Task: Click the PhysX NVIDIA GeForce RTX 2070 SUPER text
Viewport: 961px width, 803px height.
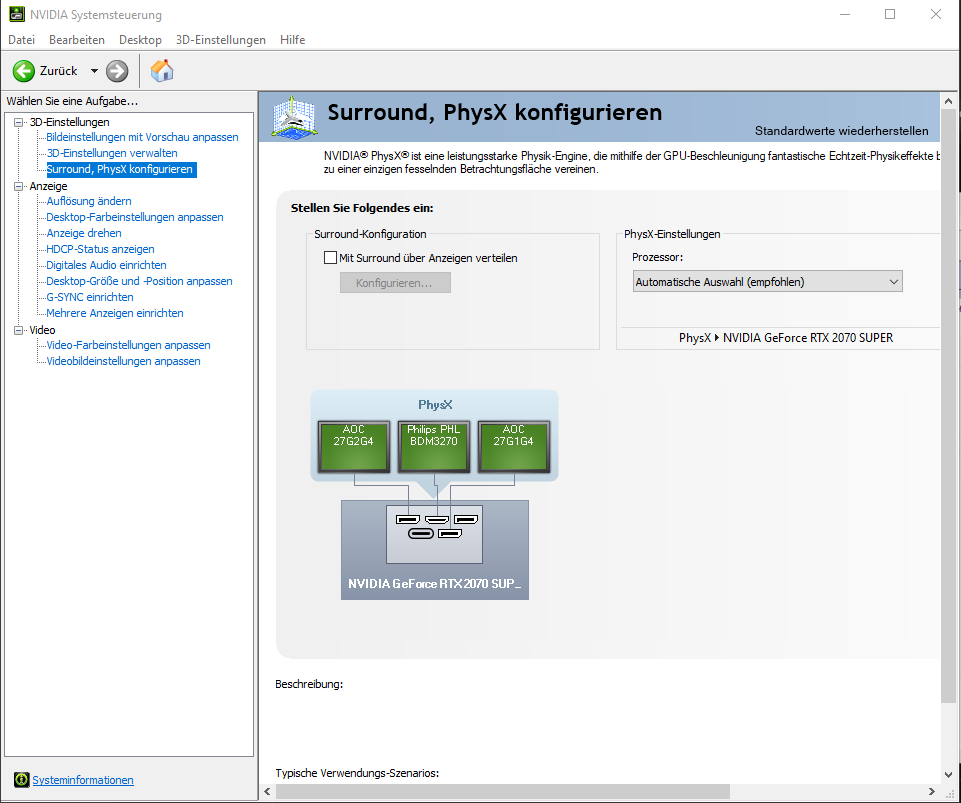Action: [x=786, y=338]
